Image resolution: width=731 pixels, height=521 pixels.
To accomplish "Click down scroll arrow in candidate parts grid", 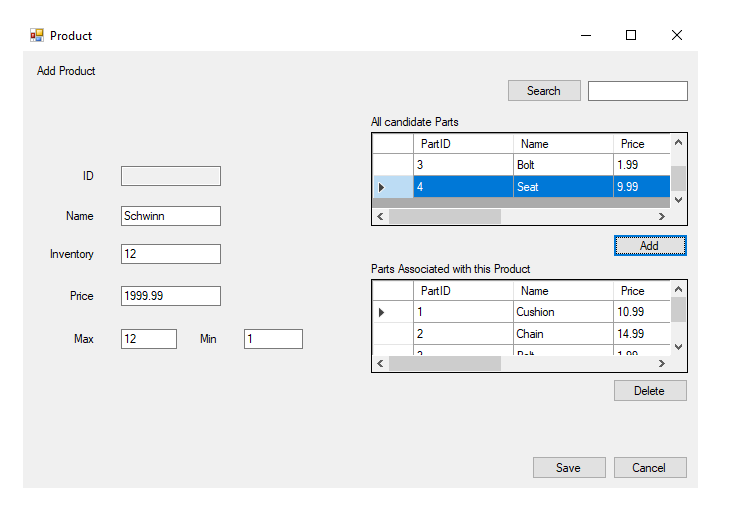I will point(678,200).
